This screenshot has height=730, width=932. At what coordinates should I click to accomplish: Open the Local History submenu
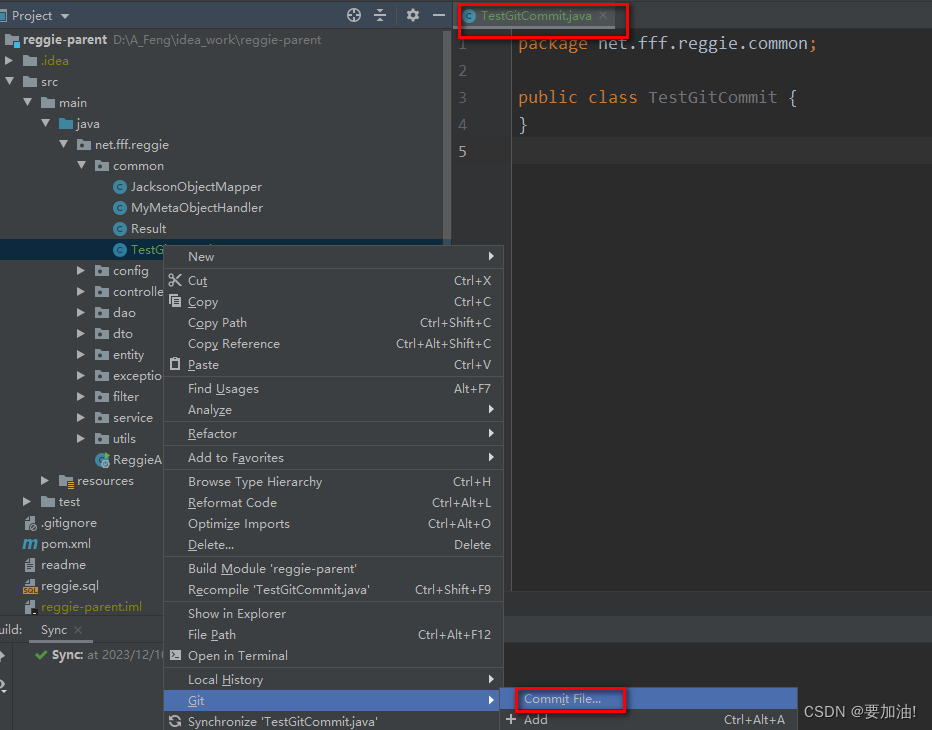(333, 679)
